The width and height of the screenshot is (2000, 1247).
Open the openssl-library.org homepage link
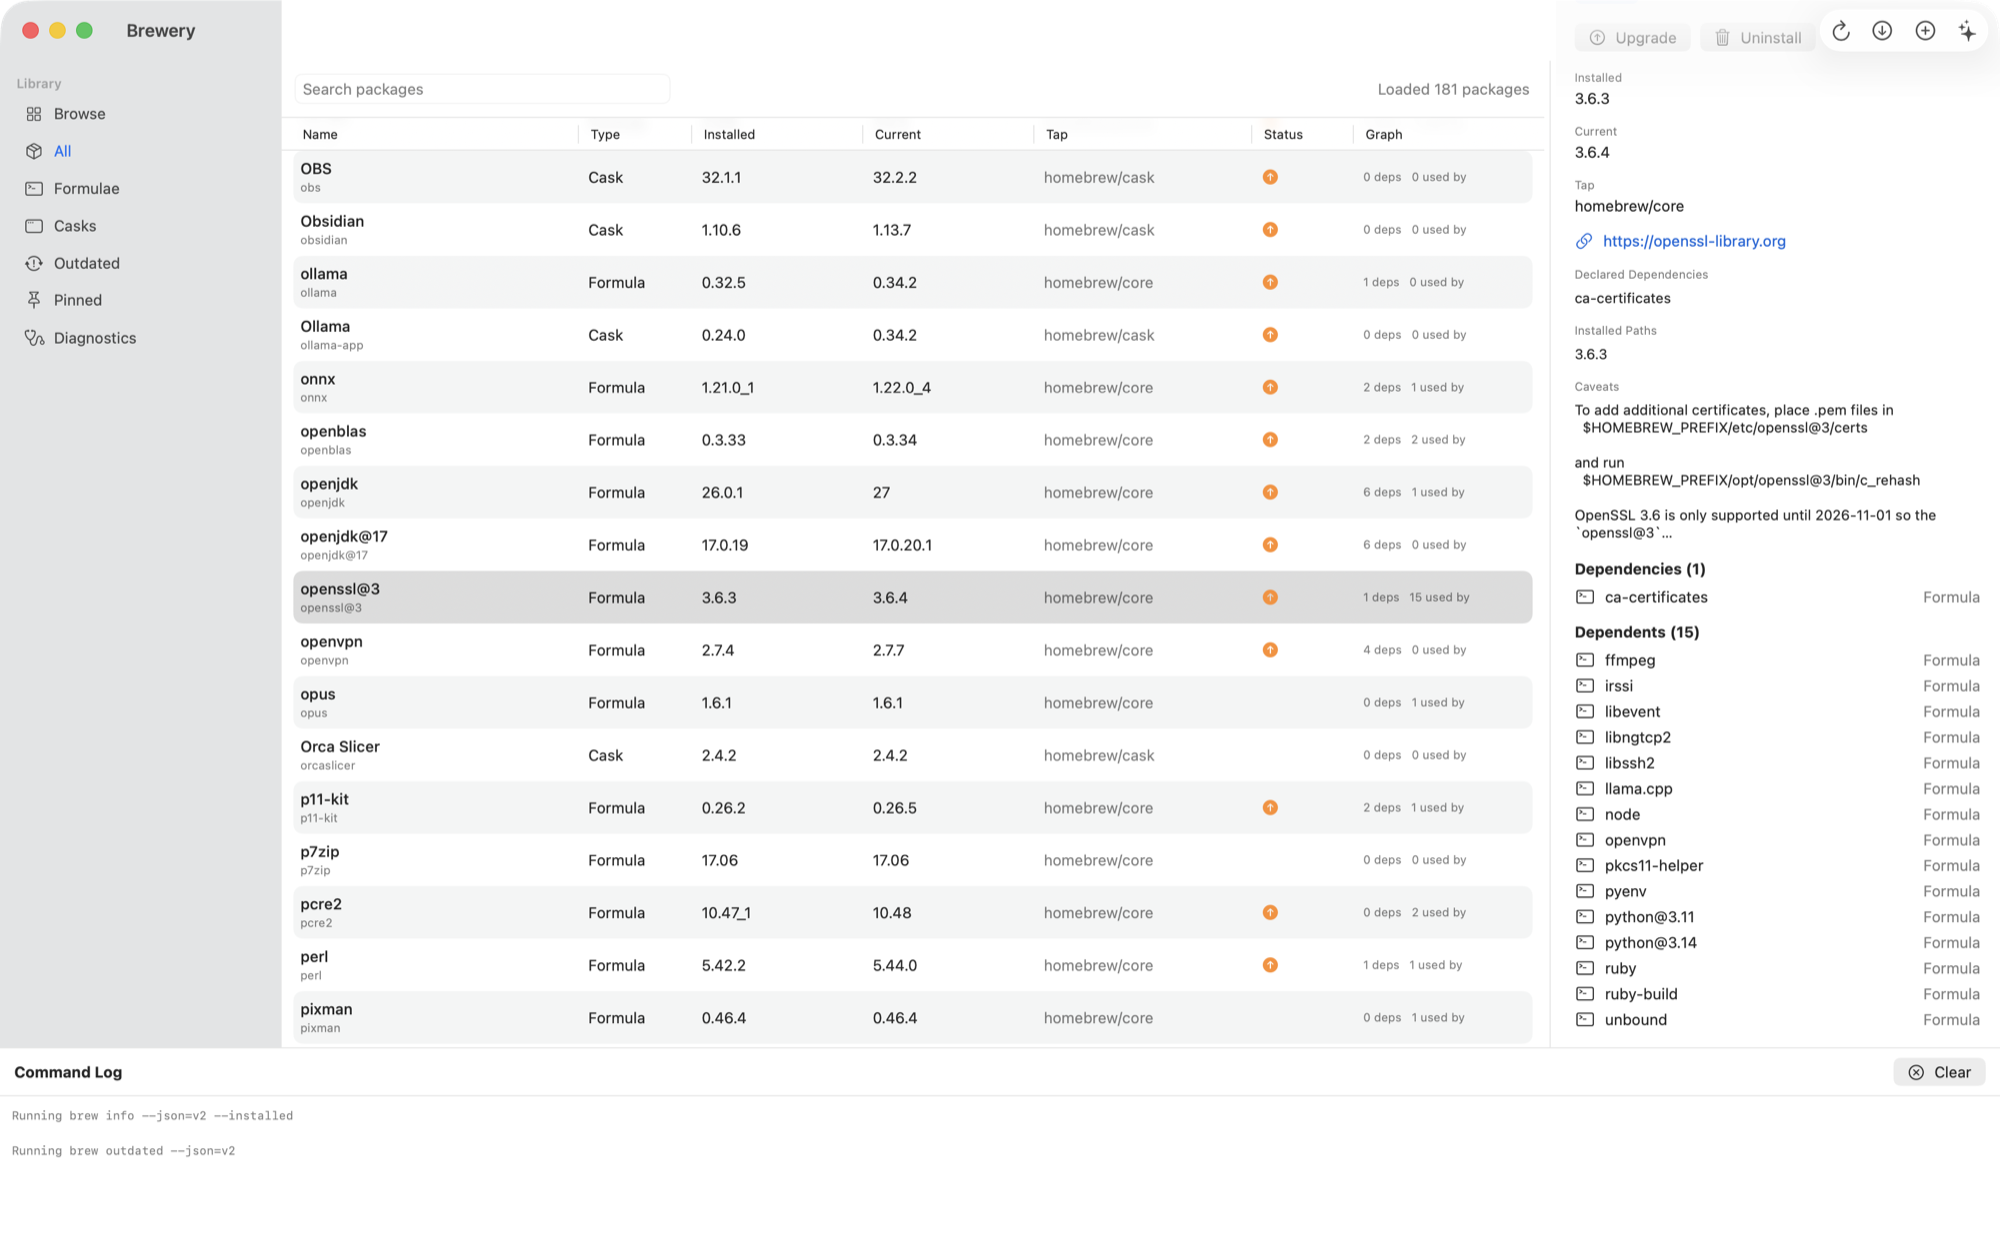(1694, 241)
